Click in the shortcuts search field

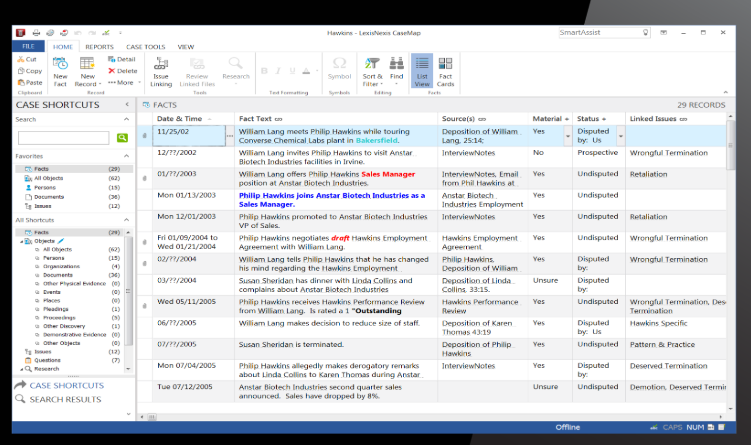tap(64, 138)
